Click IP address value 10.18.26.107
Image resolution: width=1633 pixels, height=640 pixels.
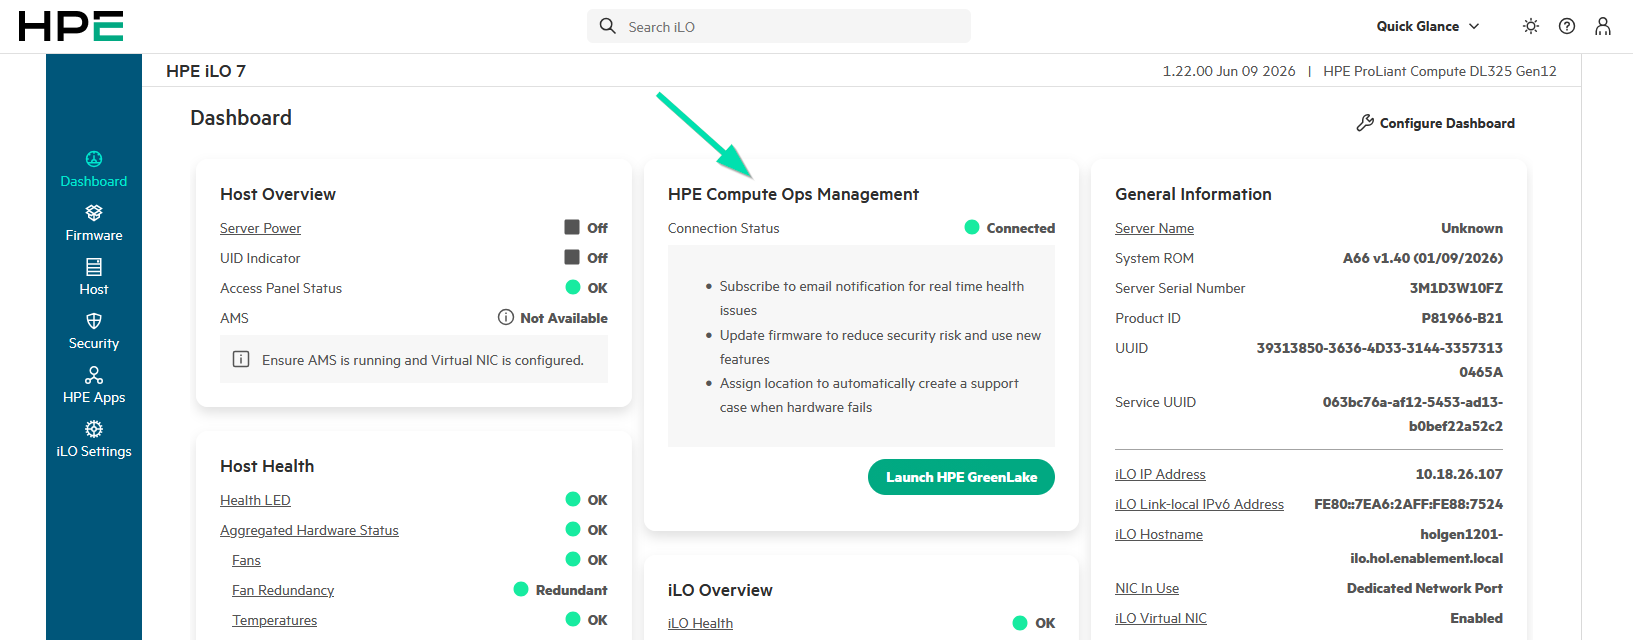[1459, 474]
